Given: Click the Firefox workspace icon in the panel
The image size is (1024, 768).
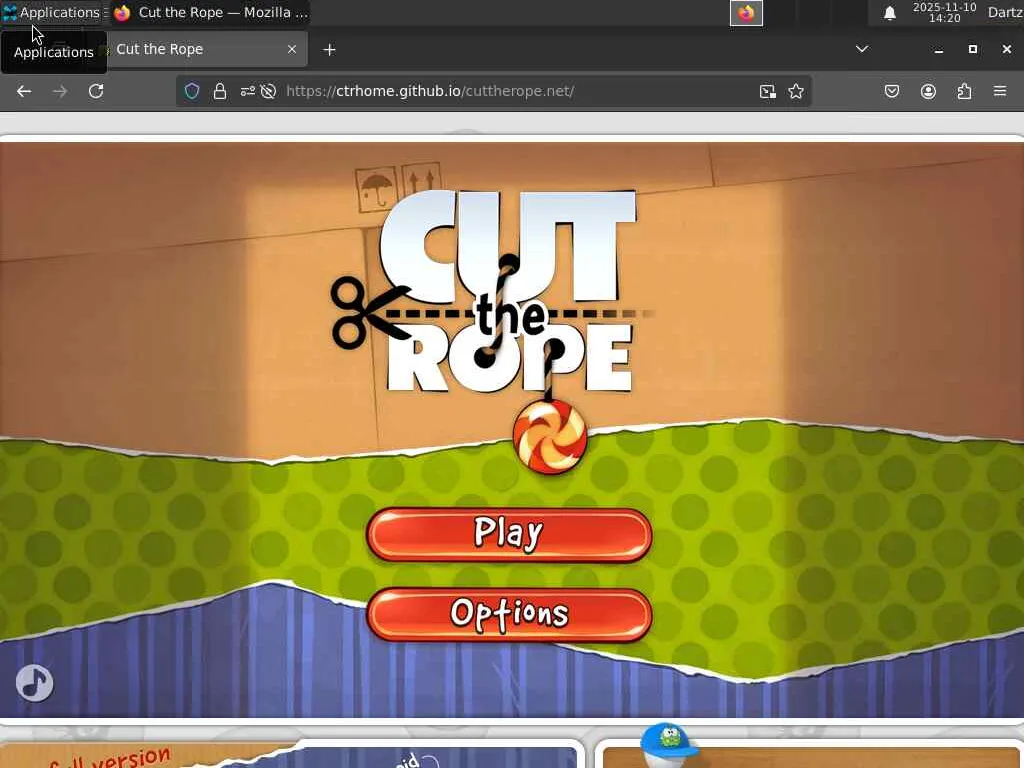Looking at the screenshot, I should 746,13.
